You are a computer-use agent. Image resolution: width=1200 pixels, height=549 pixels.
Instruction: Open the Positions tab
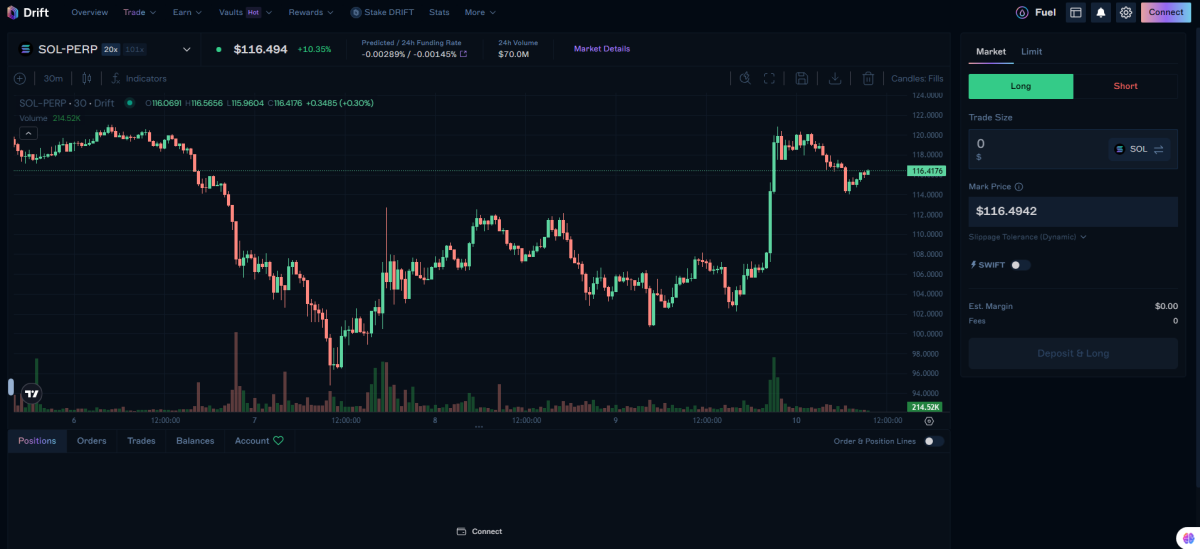tap(37, 441)
